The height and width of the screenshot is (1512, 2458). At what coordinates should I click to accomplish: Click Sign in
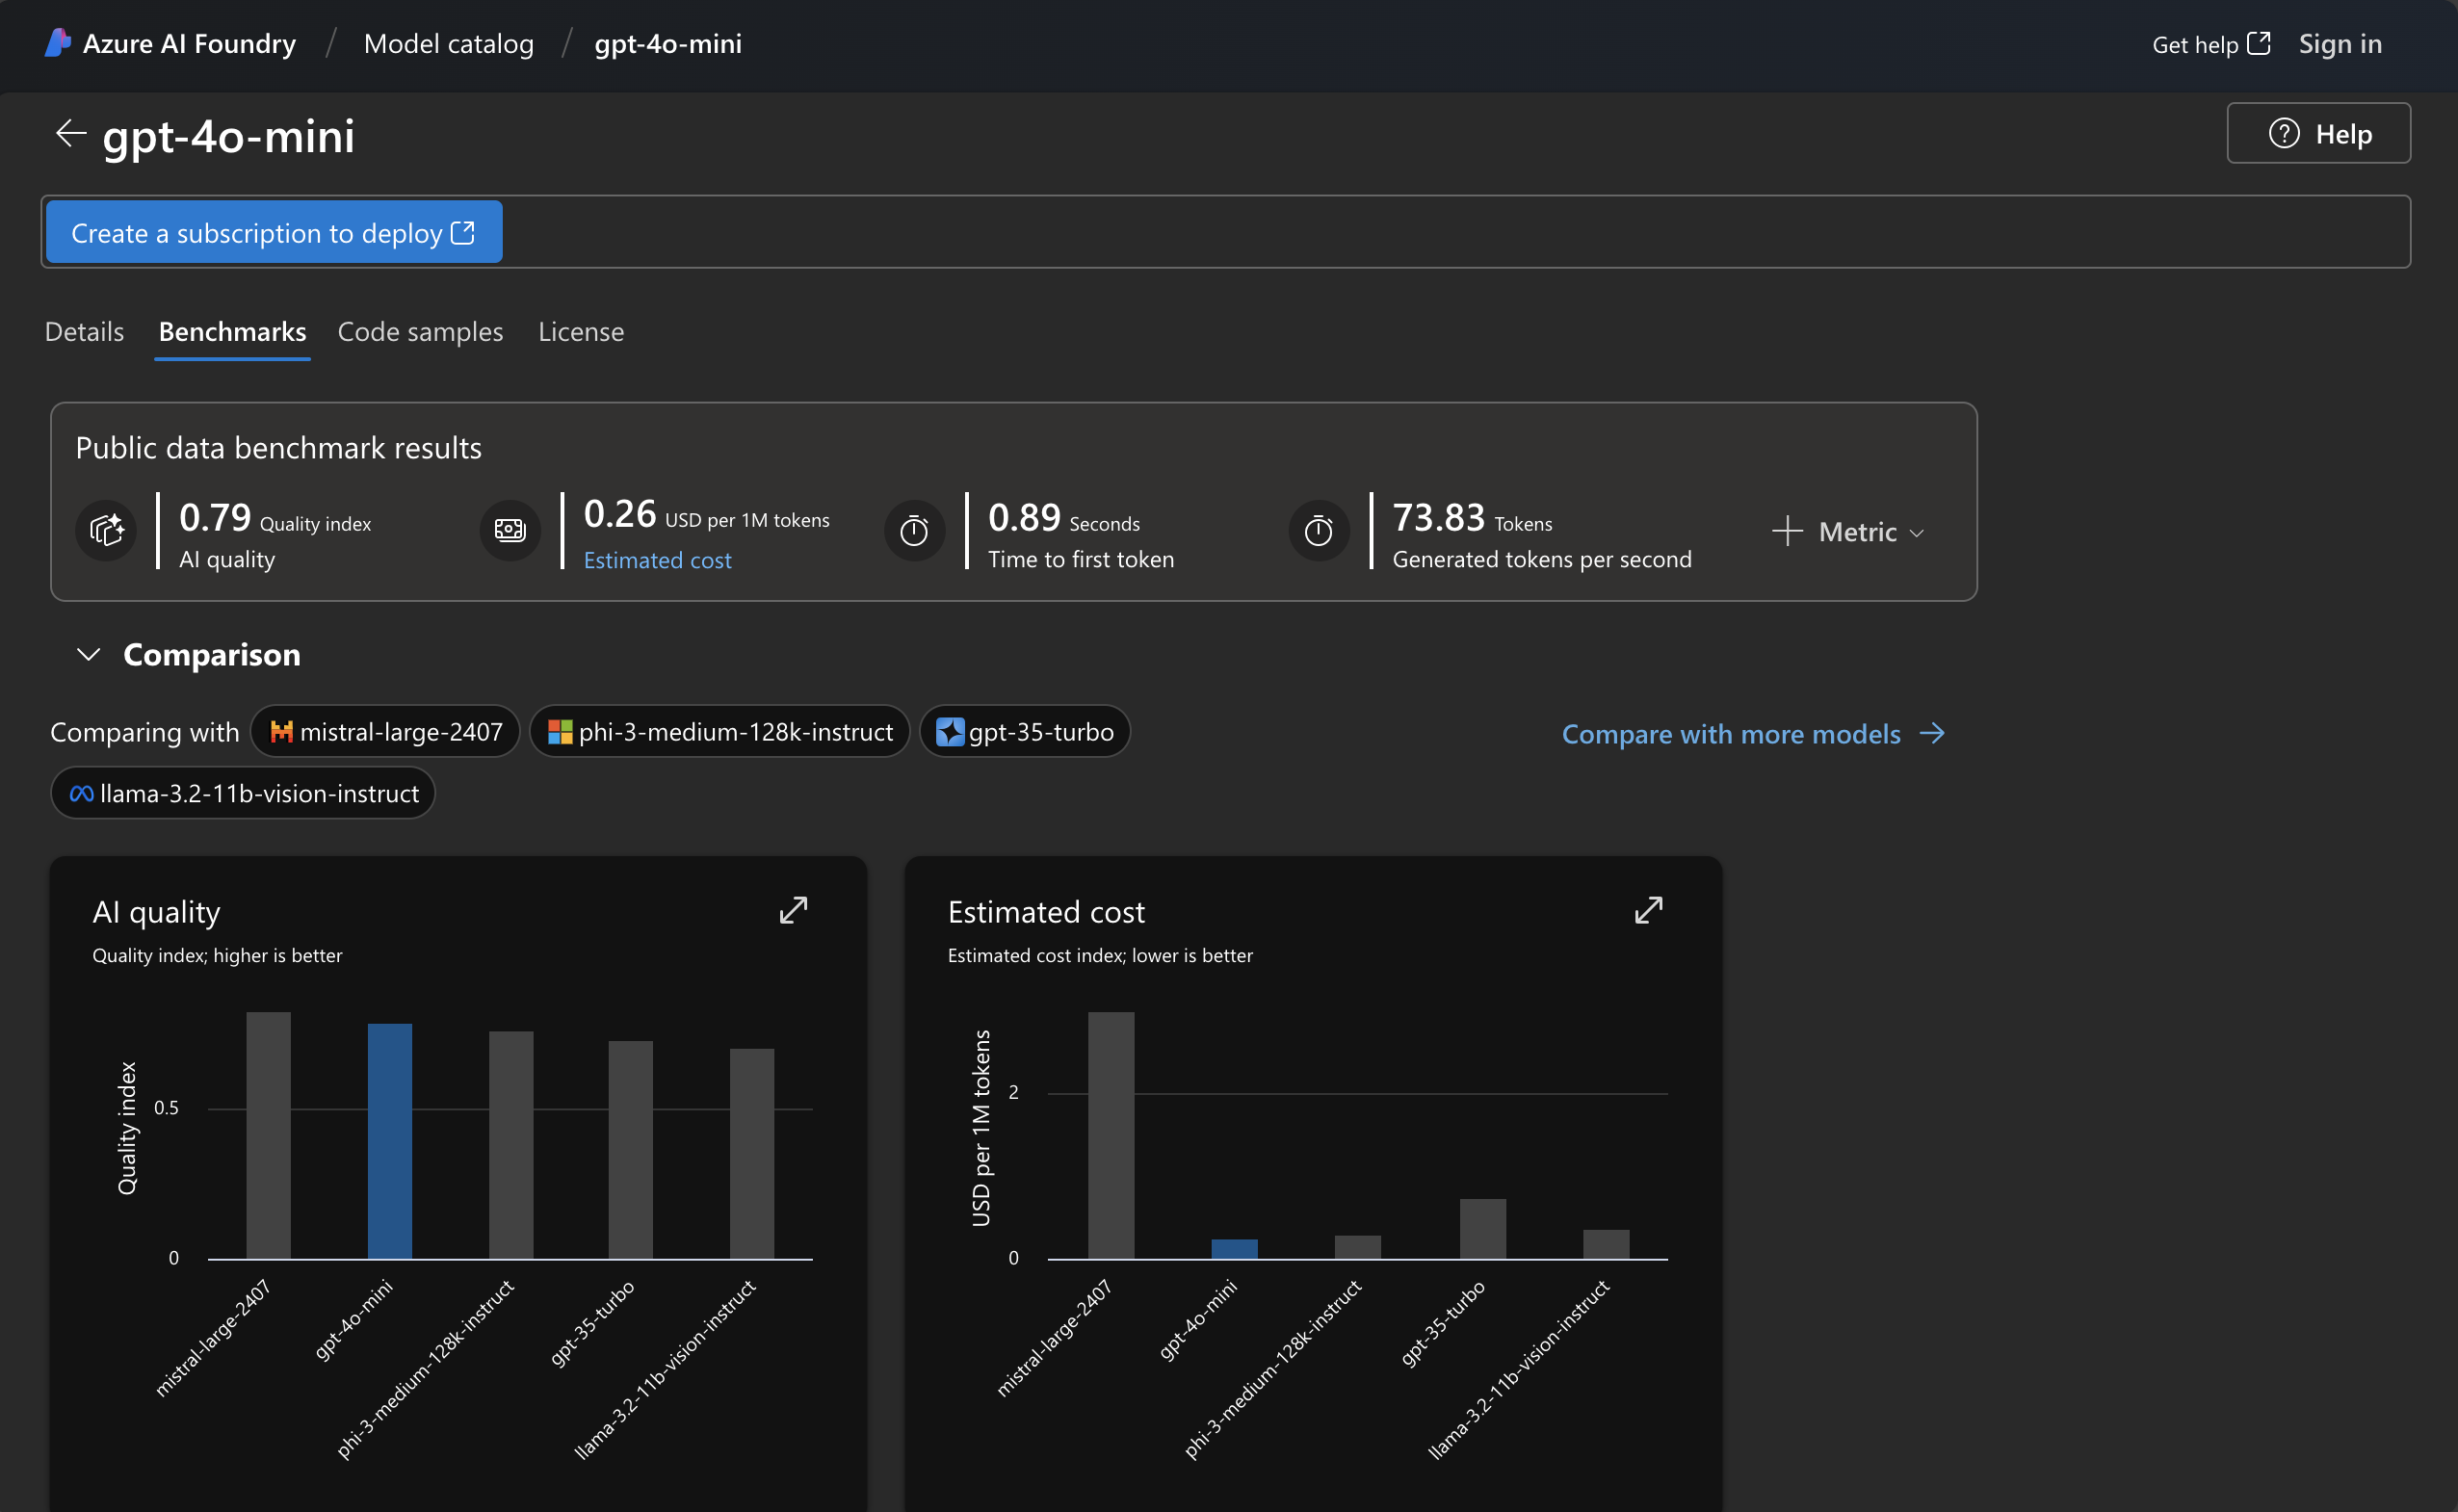tap(2340, 44)
